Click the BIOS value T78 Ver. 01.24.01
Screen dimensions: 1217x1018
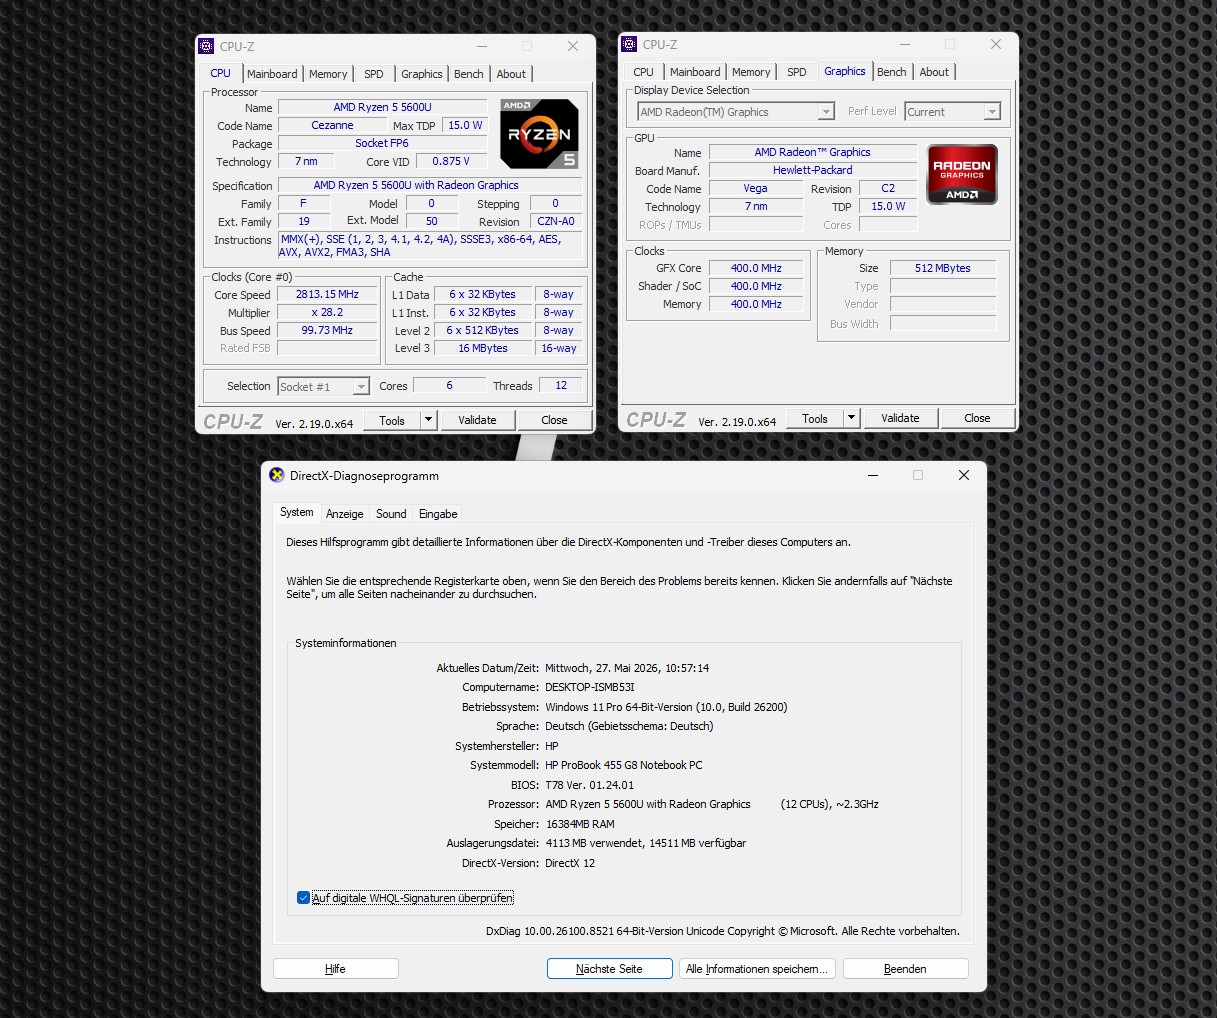tap(590, 785)
